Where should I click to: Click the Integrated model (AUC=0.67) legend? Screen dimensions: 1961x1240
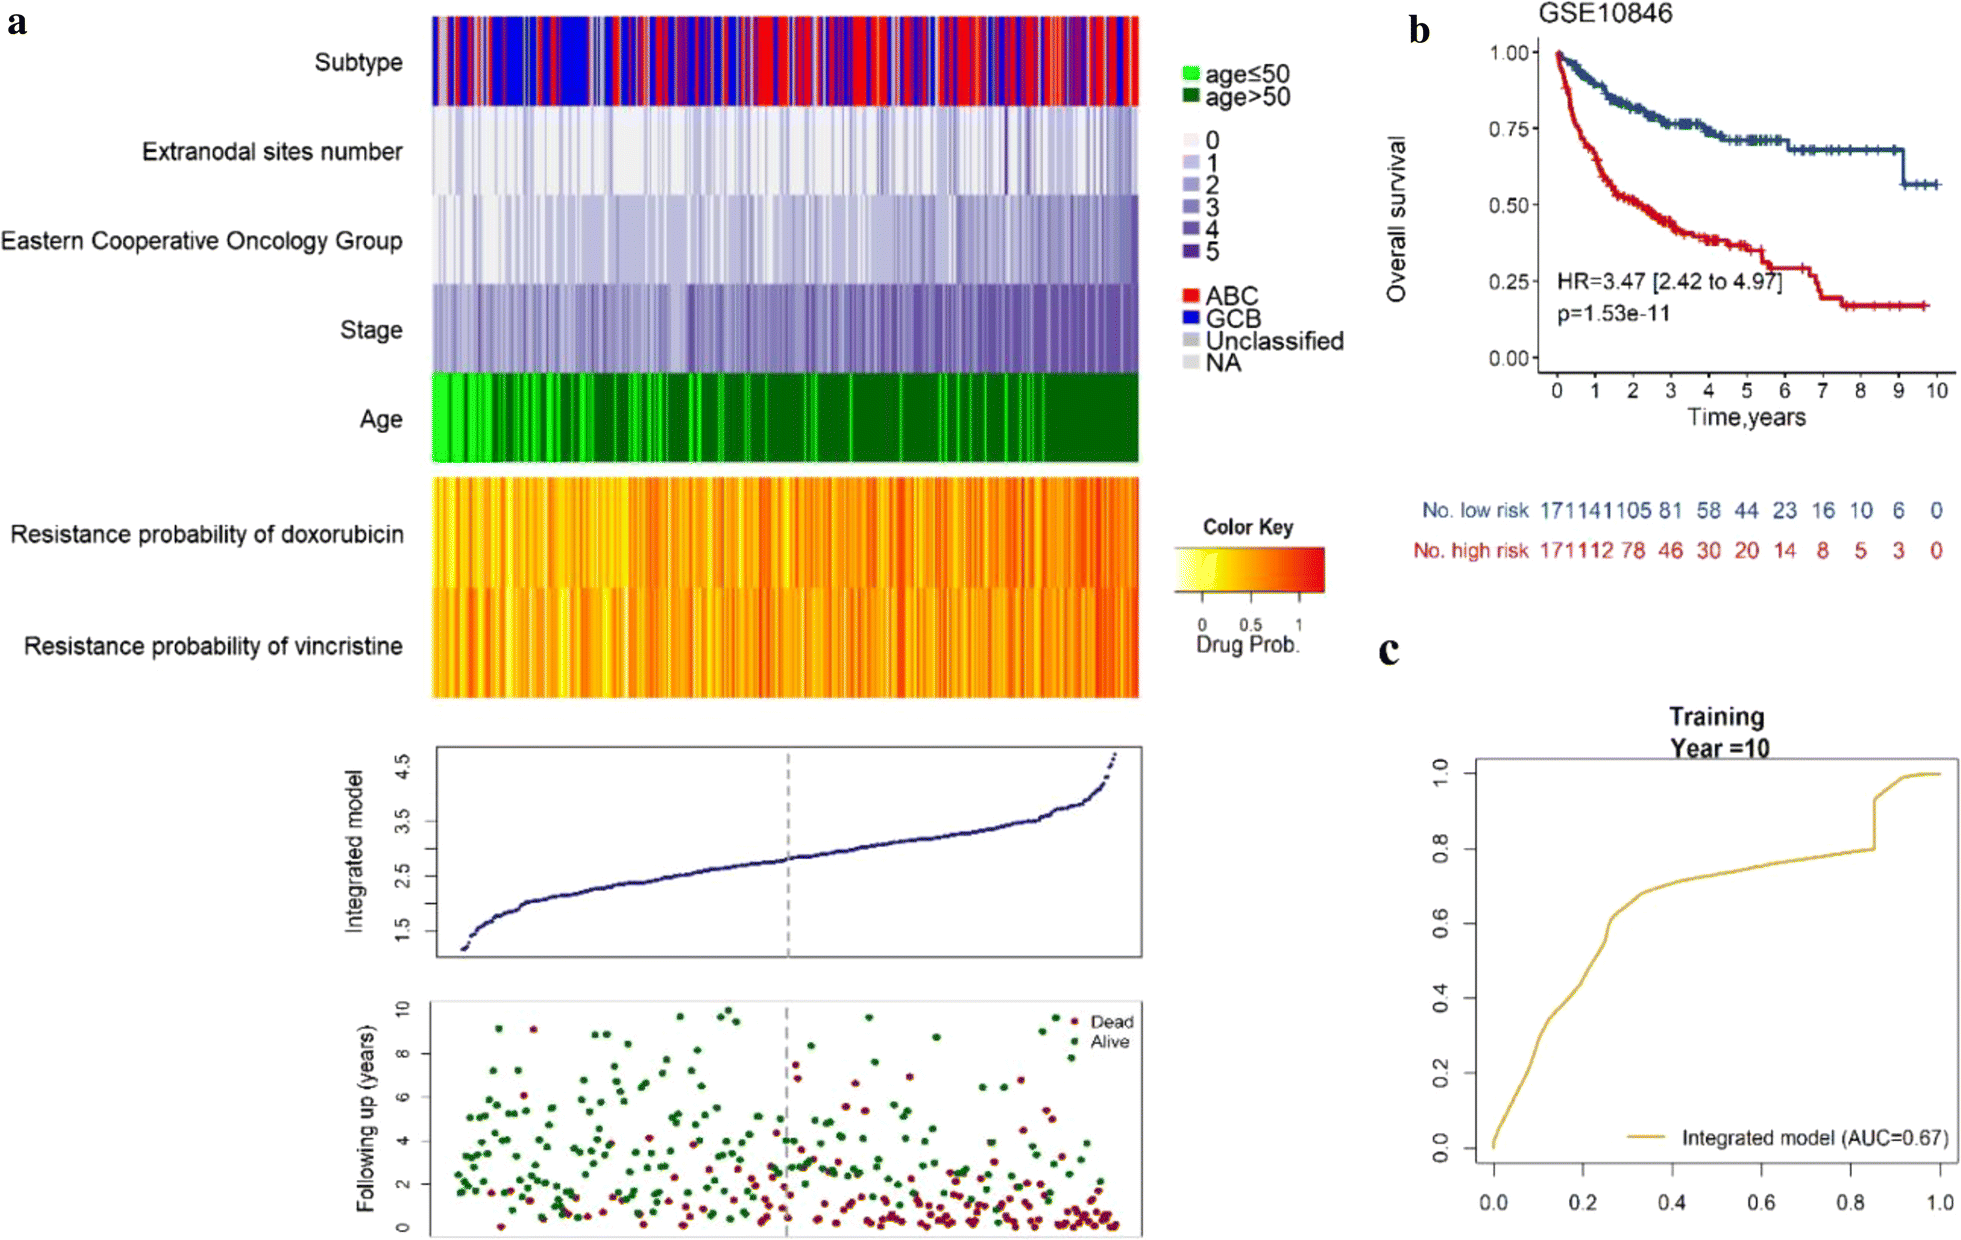(1787, 1137)
